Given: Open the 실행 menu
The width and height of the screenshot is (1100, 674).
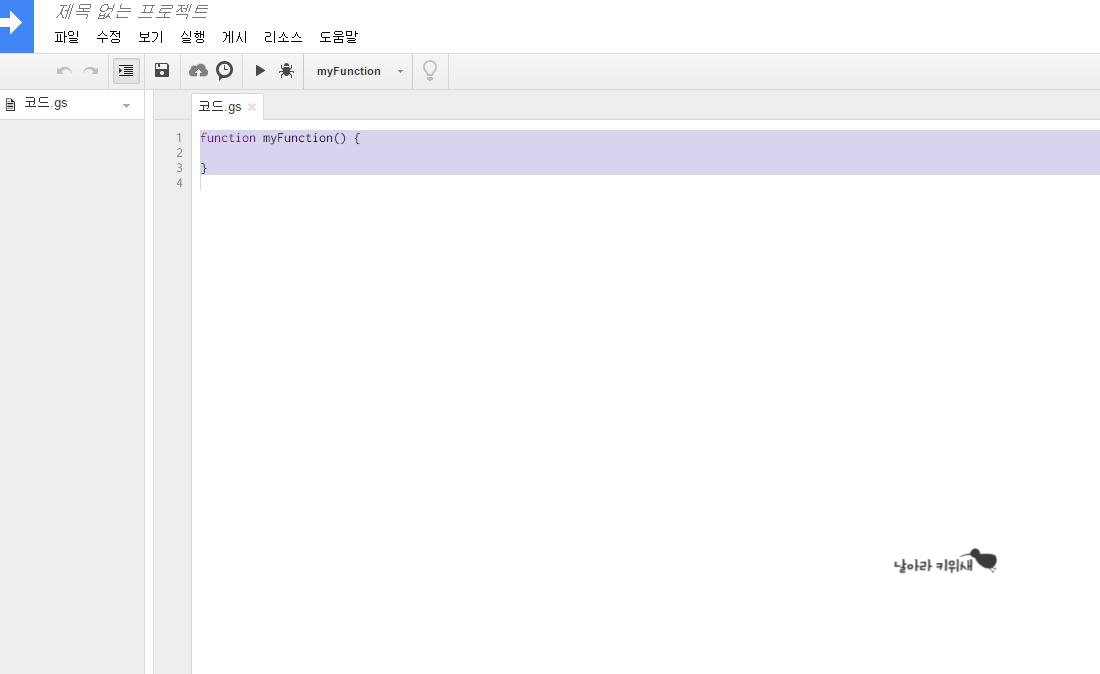Looking at the screenshot, I should 193,36.
